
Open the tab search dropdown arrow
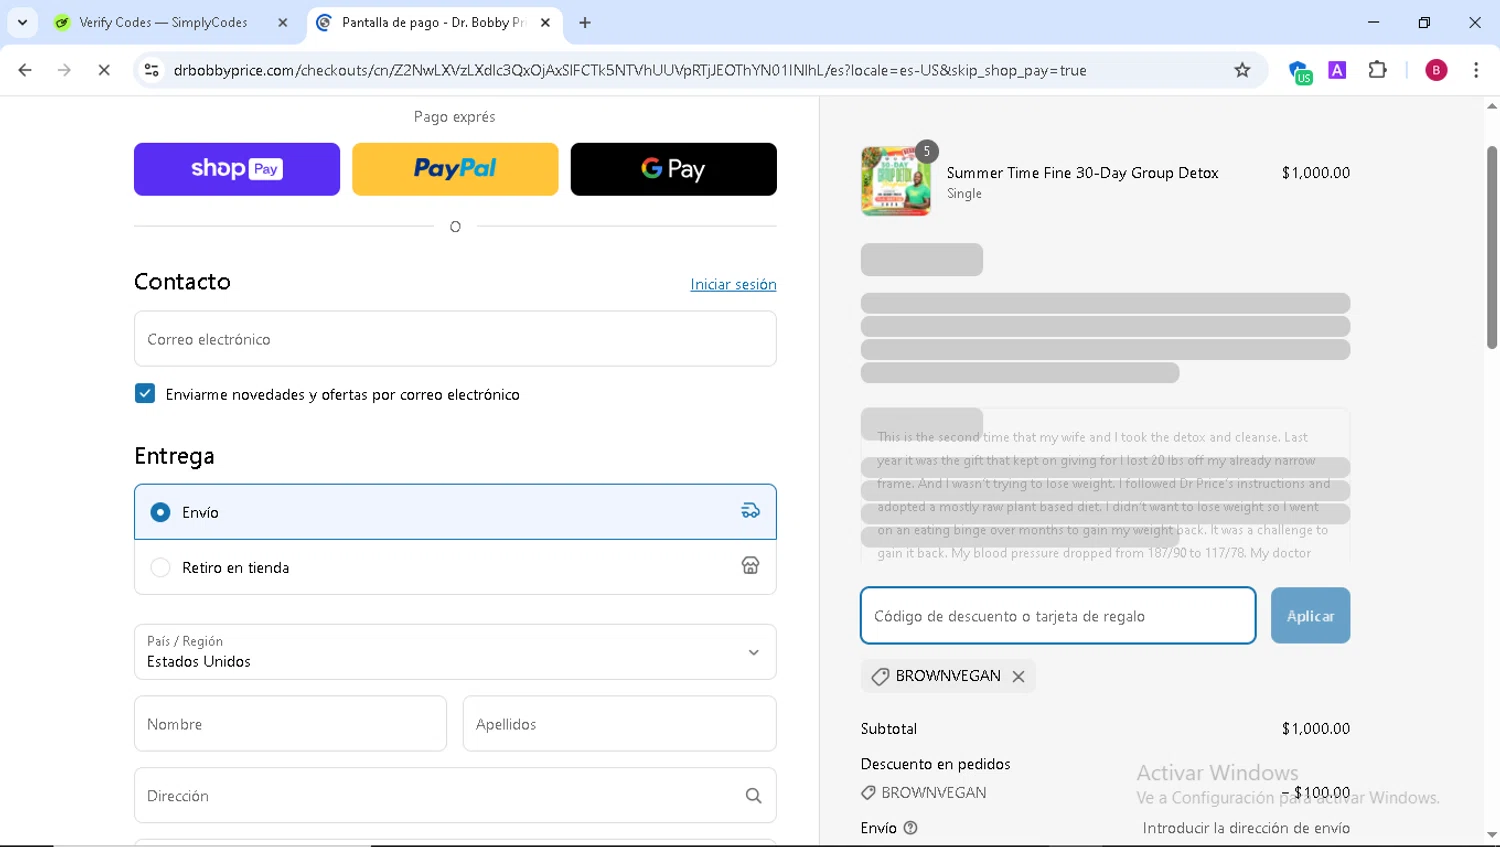tap(22, 22)
